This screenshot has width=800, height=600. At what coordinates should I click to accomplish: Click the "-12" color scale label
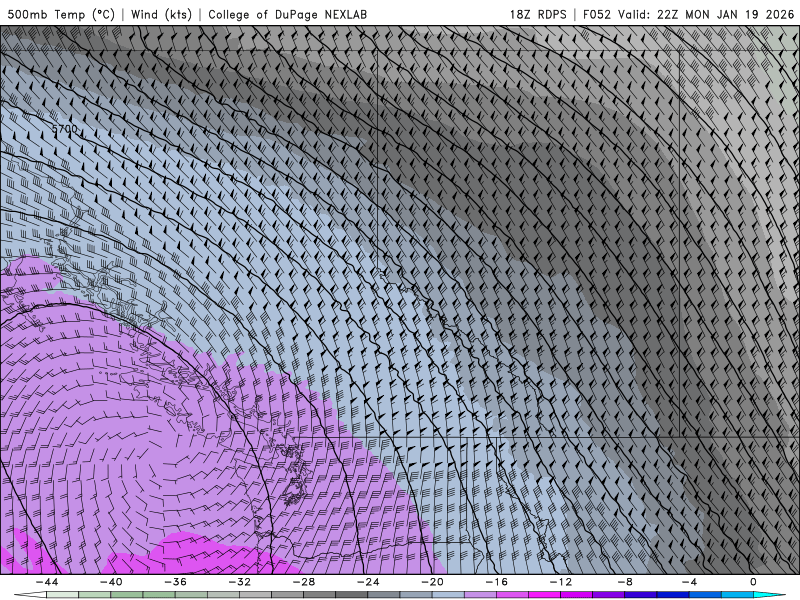pos(560,582)
